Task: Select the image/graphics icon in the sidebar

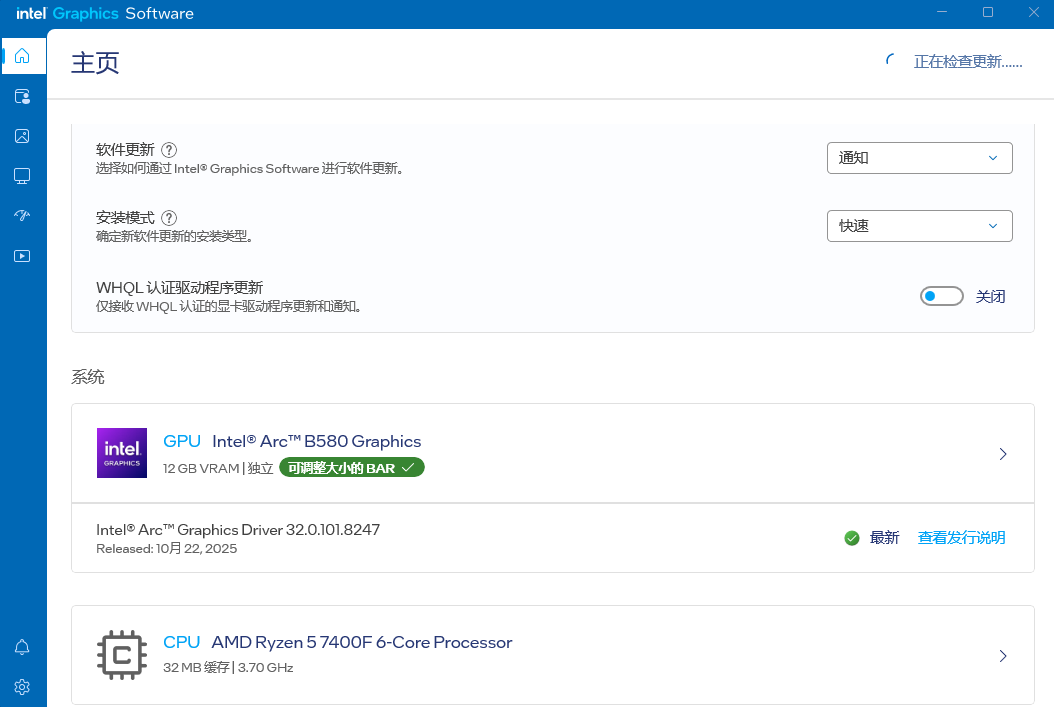Action: tap(22, 136)
